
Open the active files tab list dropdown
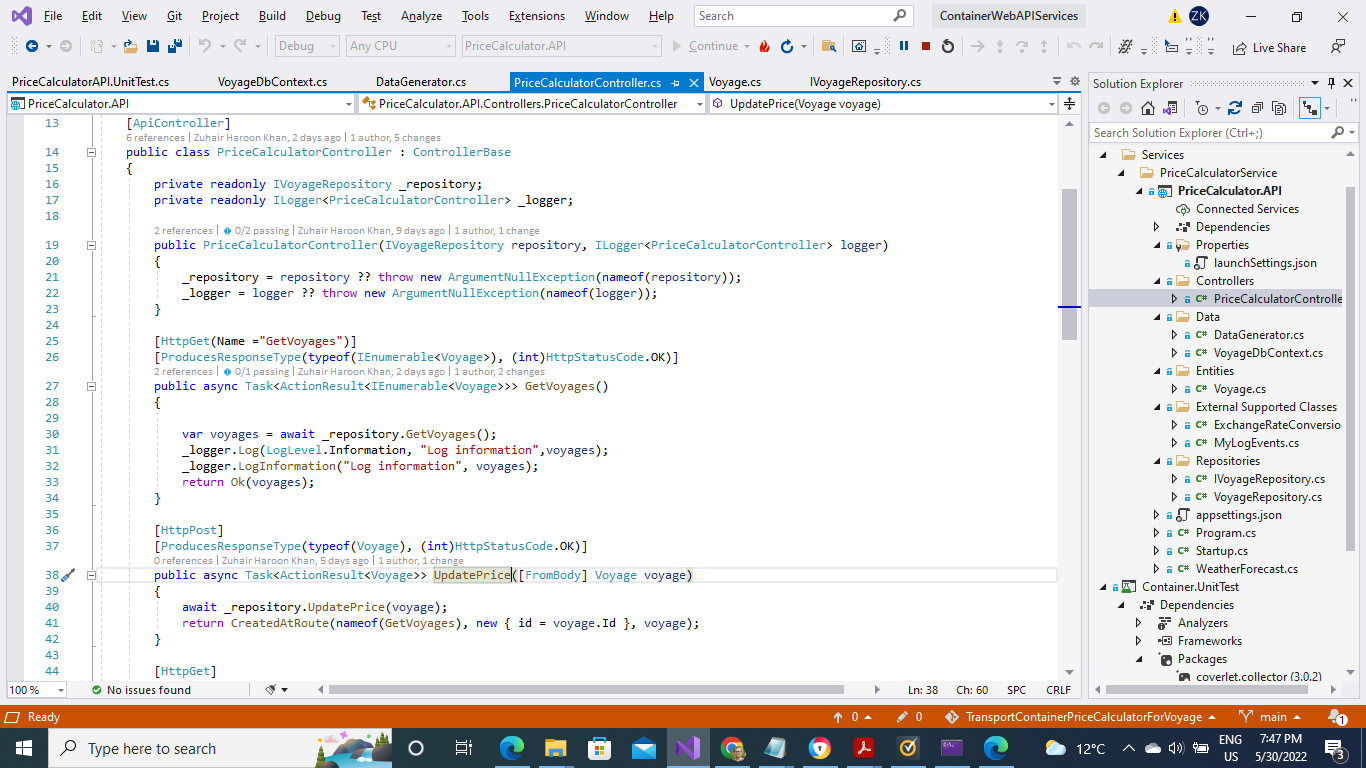1057,82
